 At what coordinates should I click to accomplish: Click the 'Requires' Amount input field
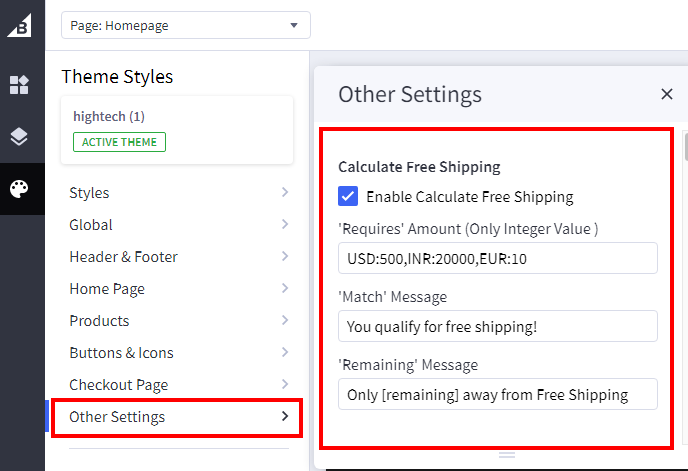[497, 258]
